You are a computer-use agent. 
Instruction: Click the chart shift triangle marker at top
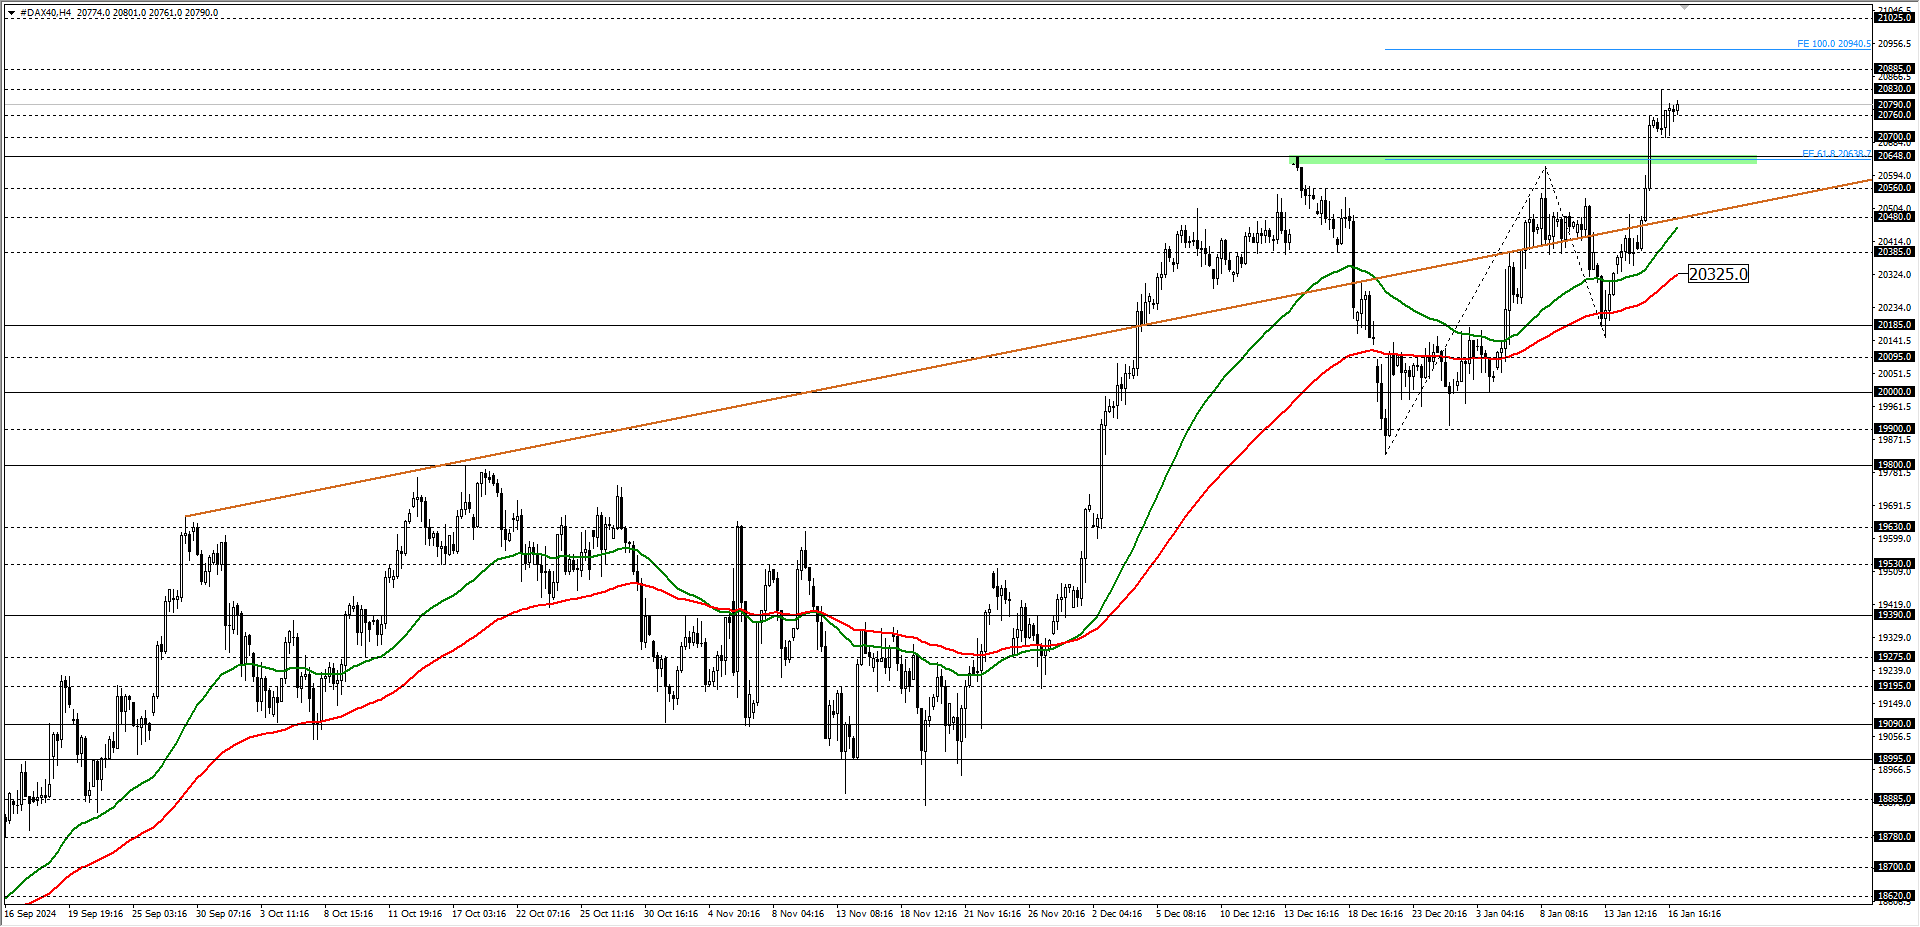[x=1684, y=7]
